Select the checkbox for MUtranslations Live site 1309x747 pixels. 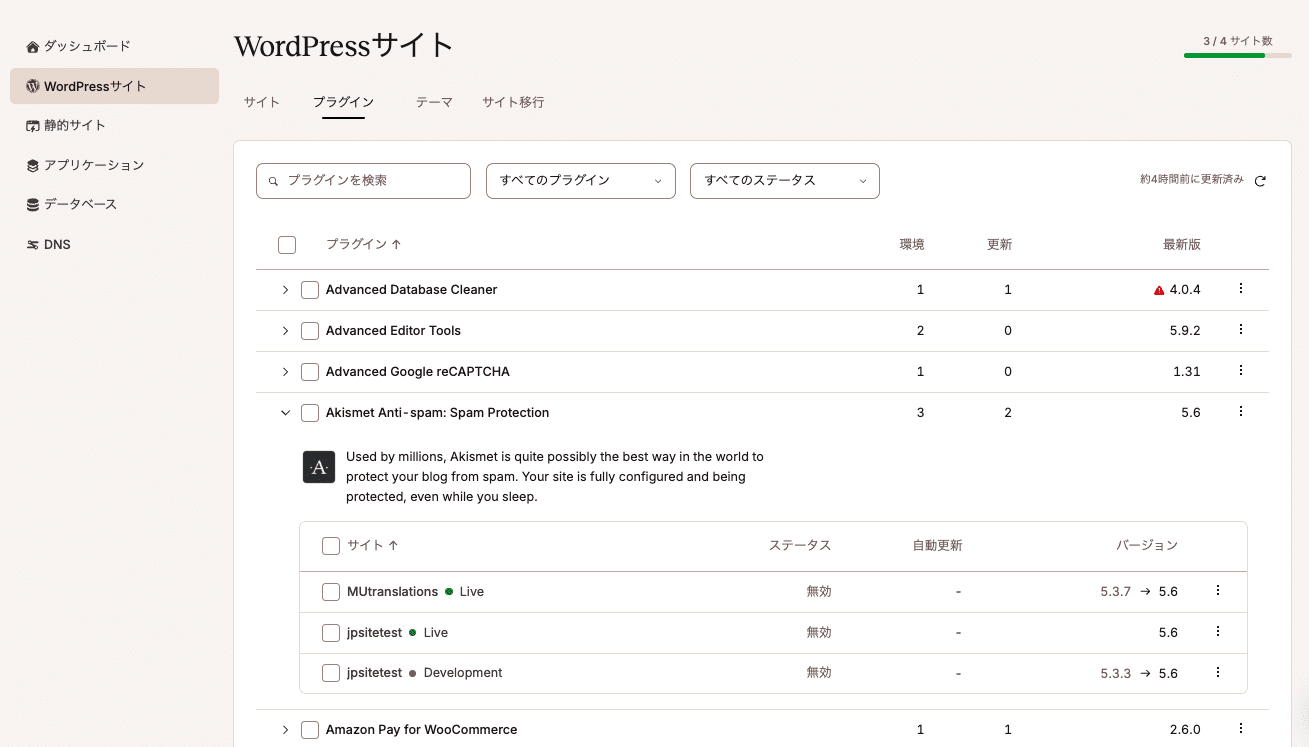point(331,591)
